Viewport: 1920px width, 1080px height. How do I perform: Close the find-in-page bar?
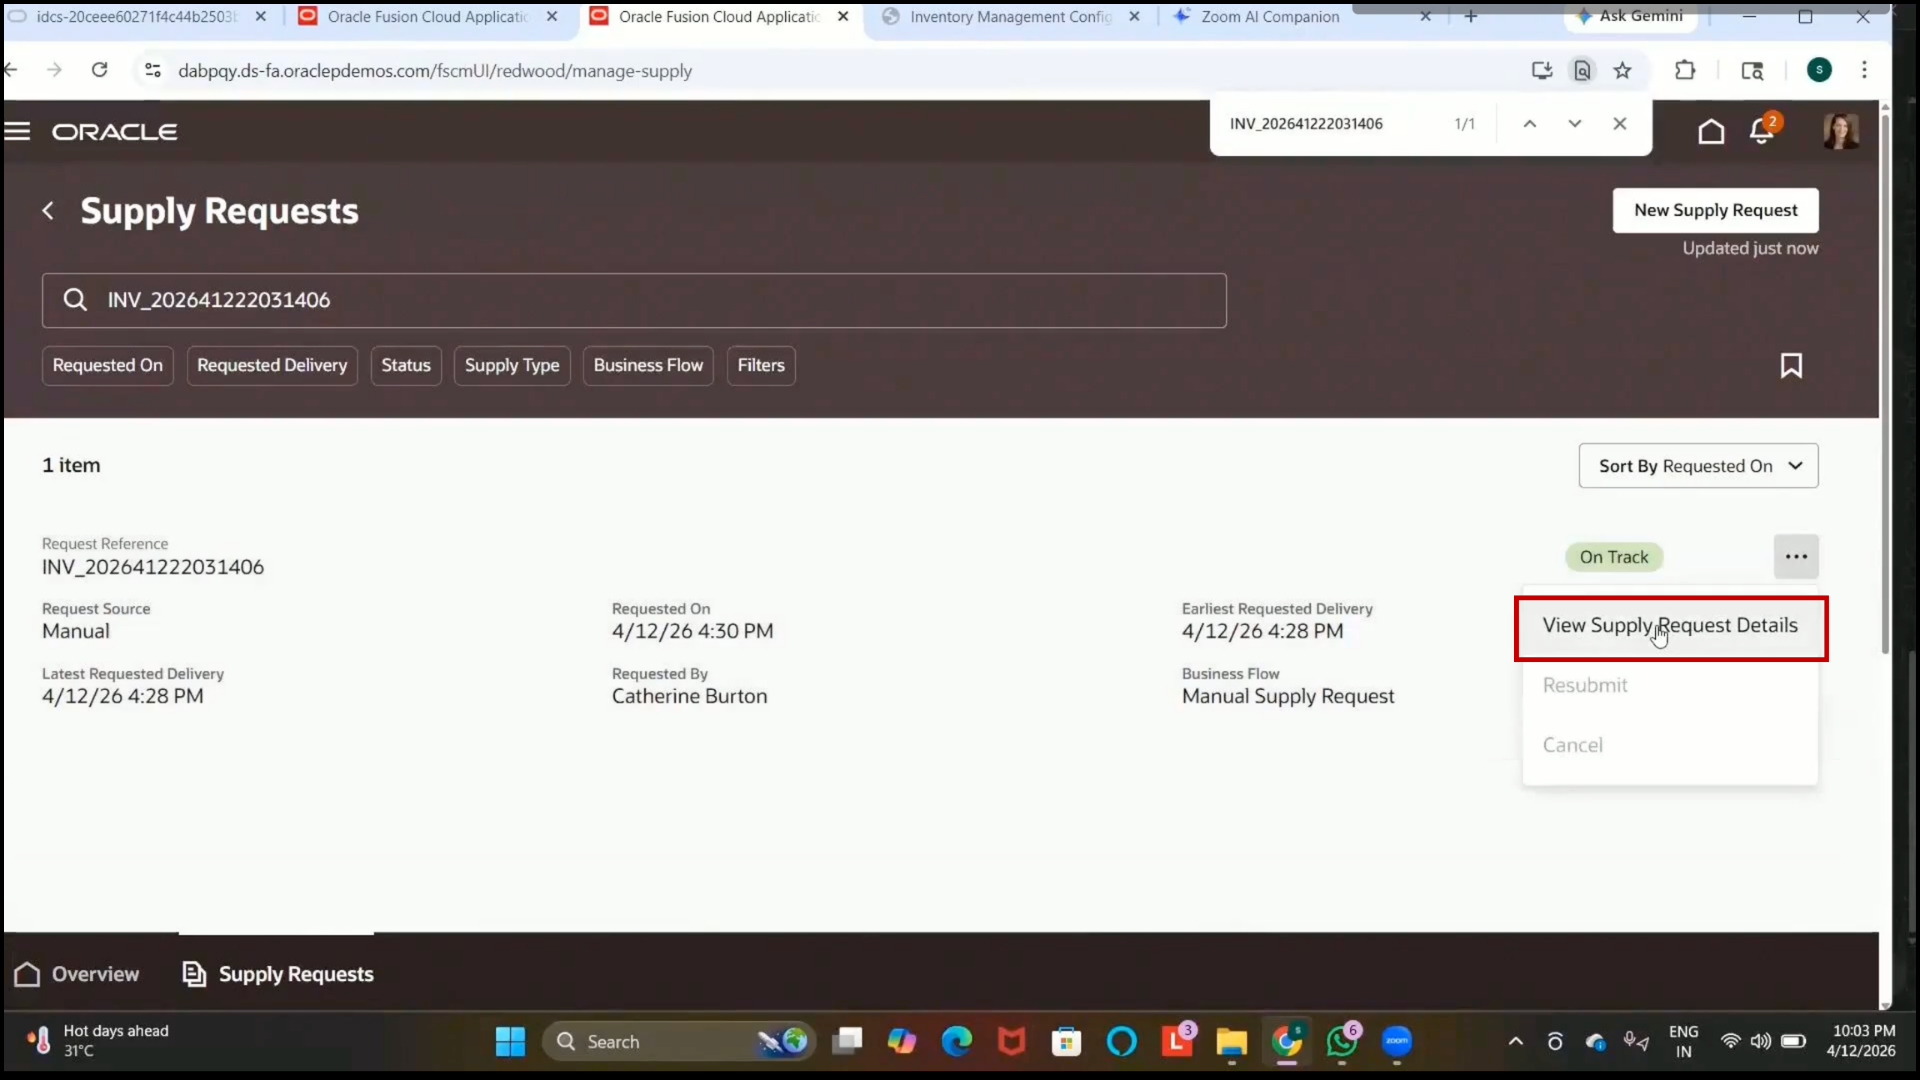click(x=1620, y=124)
